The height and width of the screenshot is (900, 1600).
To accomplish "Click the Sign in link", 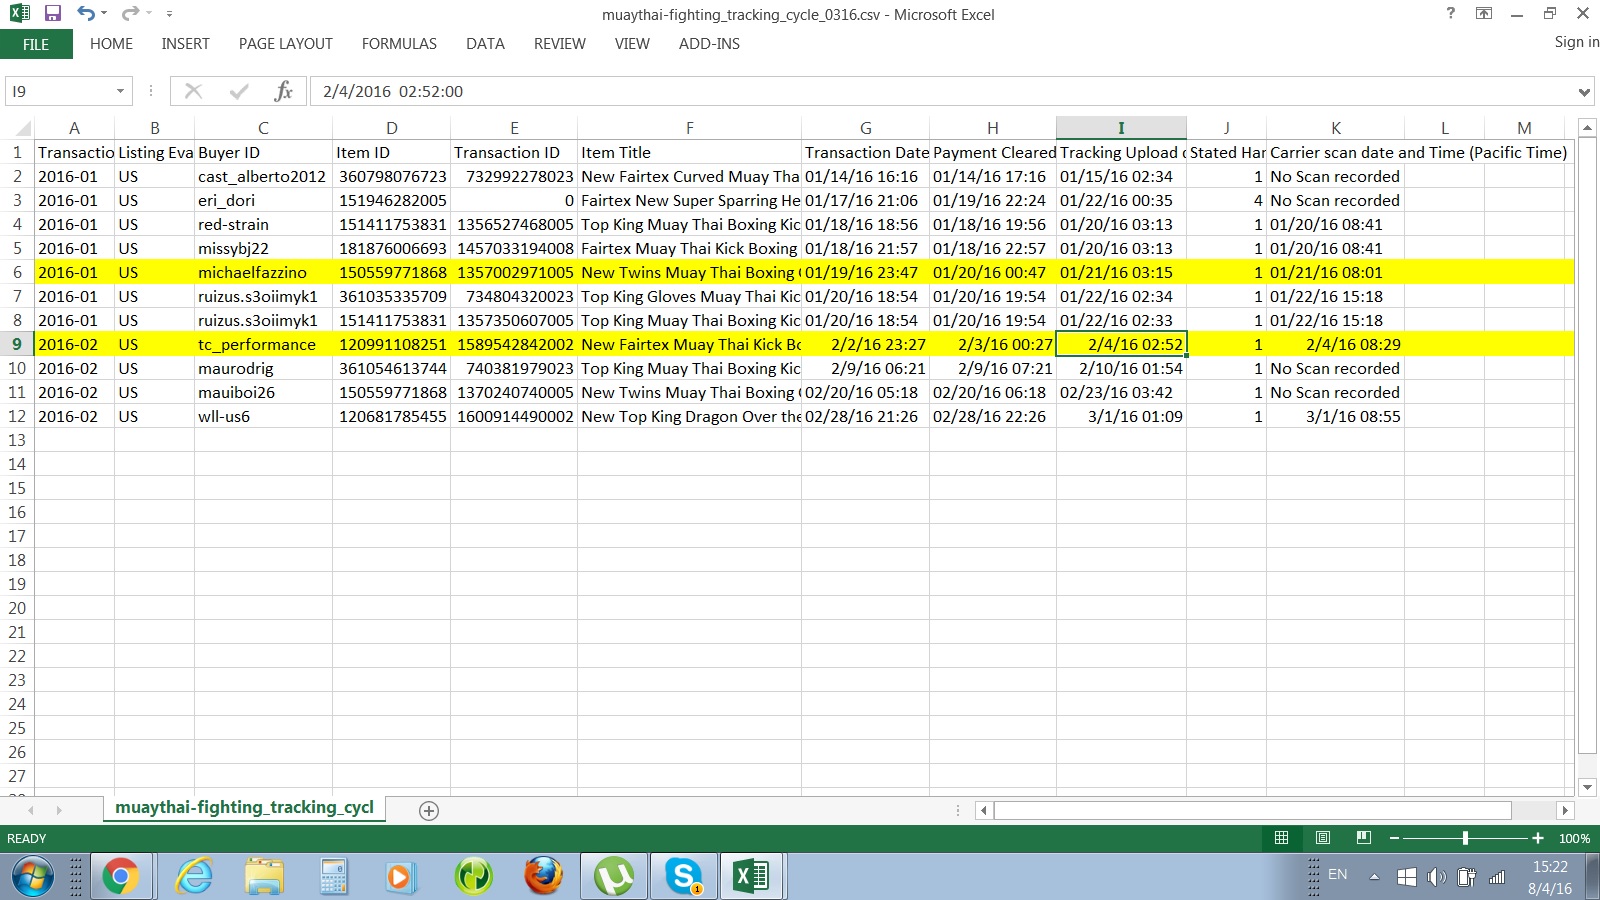I will pyautogui.click(x=1576, y=42).
